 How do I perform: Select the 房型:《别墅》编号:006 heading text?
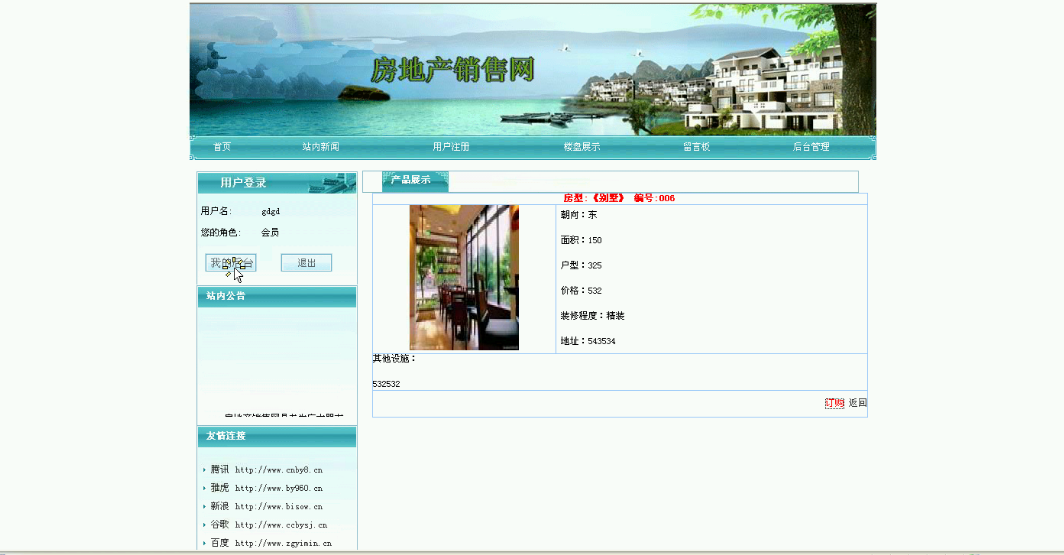click(x=619, y=198)
